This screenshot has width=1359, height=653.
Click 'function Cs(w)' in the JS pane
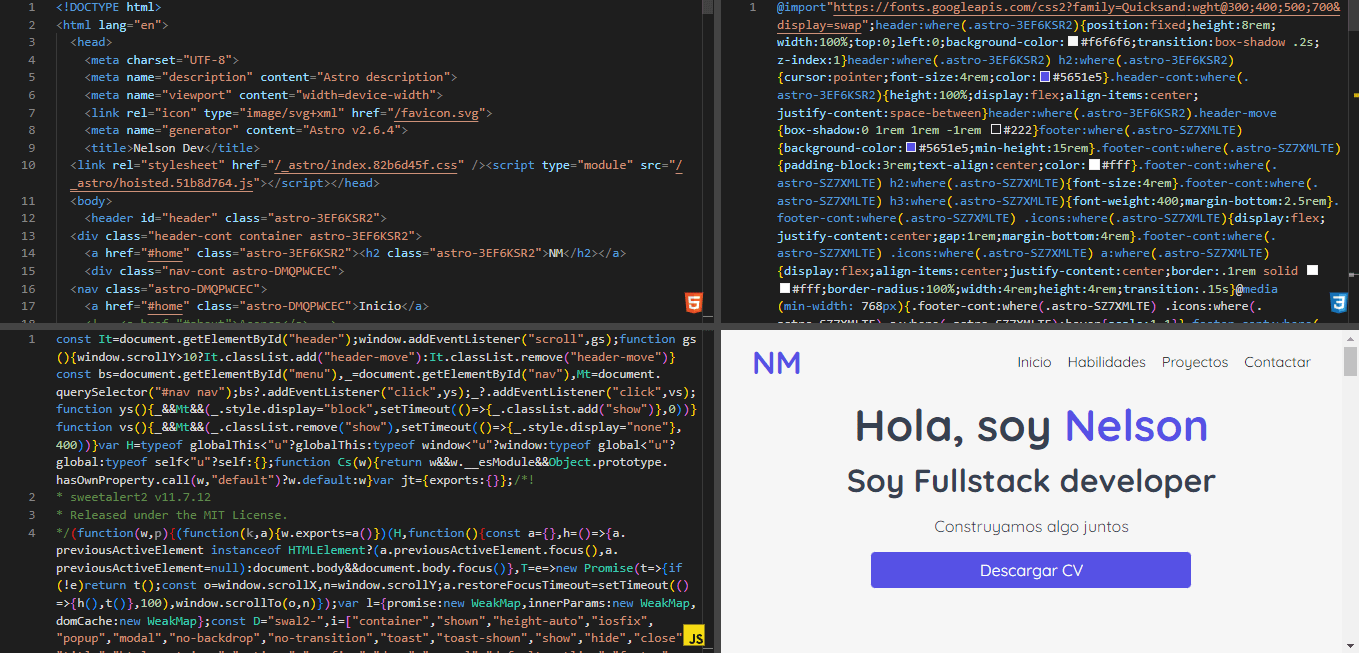point(322,462)
